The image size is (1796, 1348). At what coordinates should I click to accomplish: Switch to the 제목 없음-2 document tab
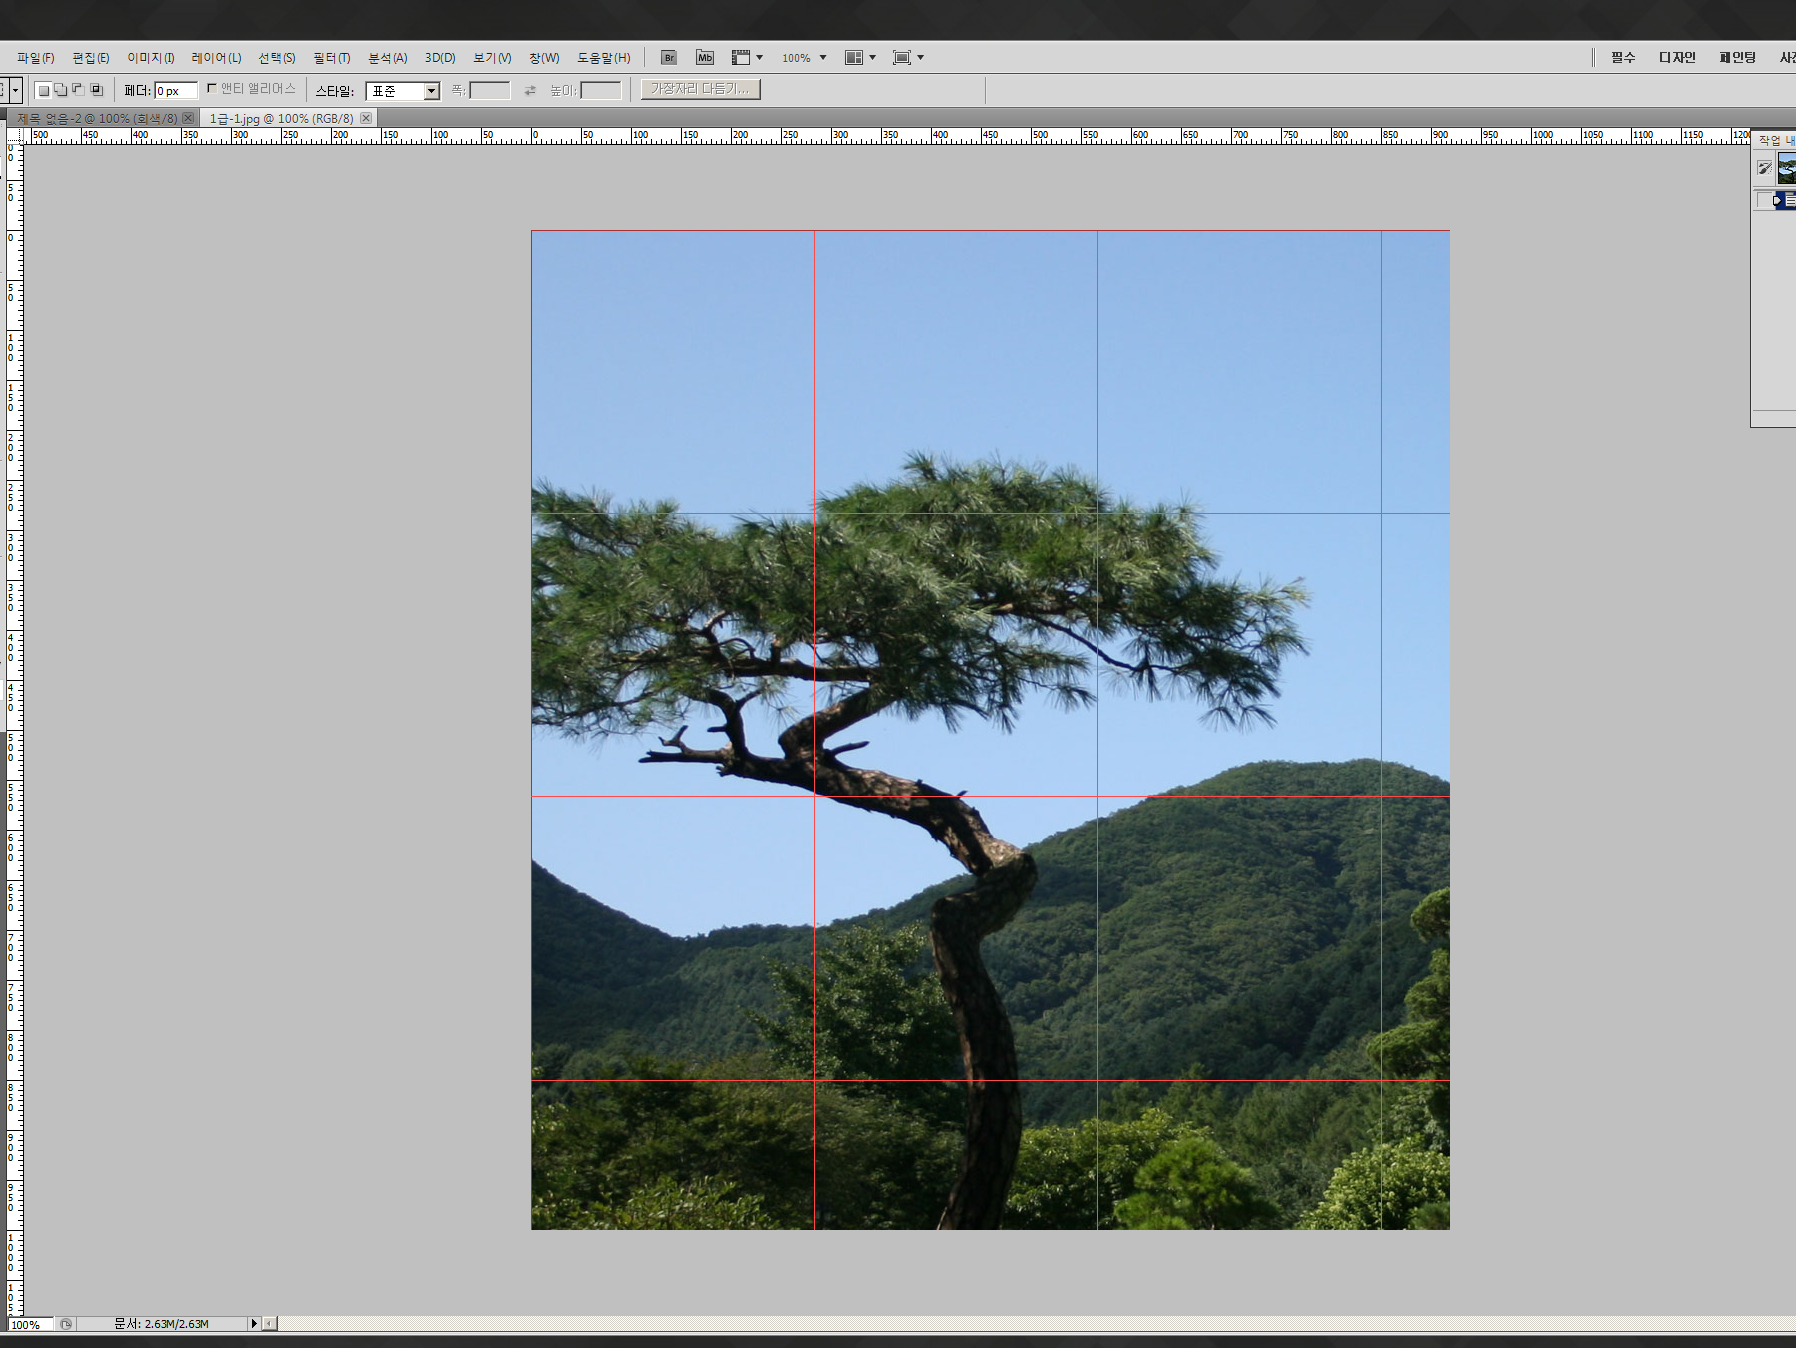pos(96,118)
